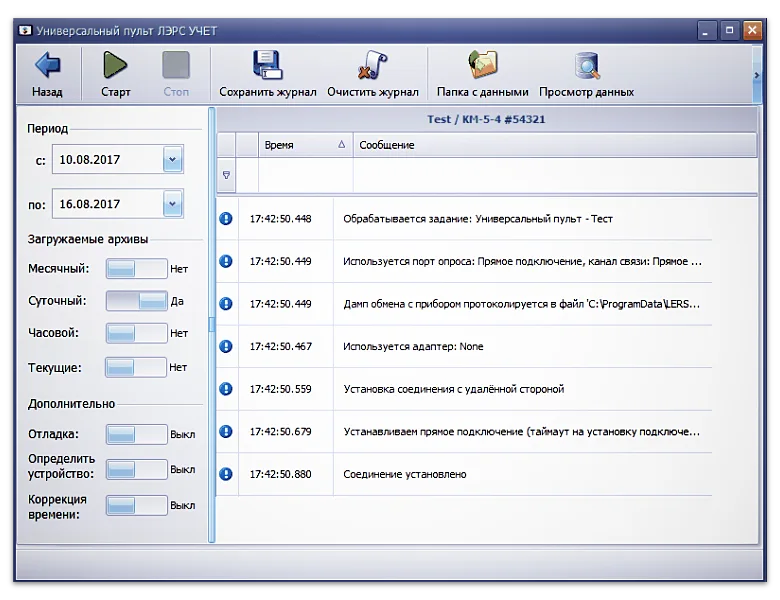Expand the start date 10.08.2017 dropdown
Viewport: 780px width, 600px height.
173,159
